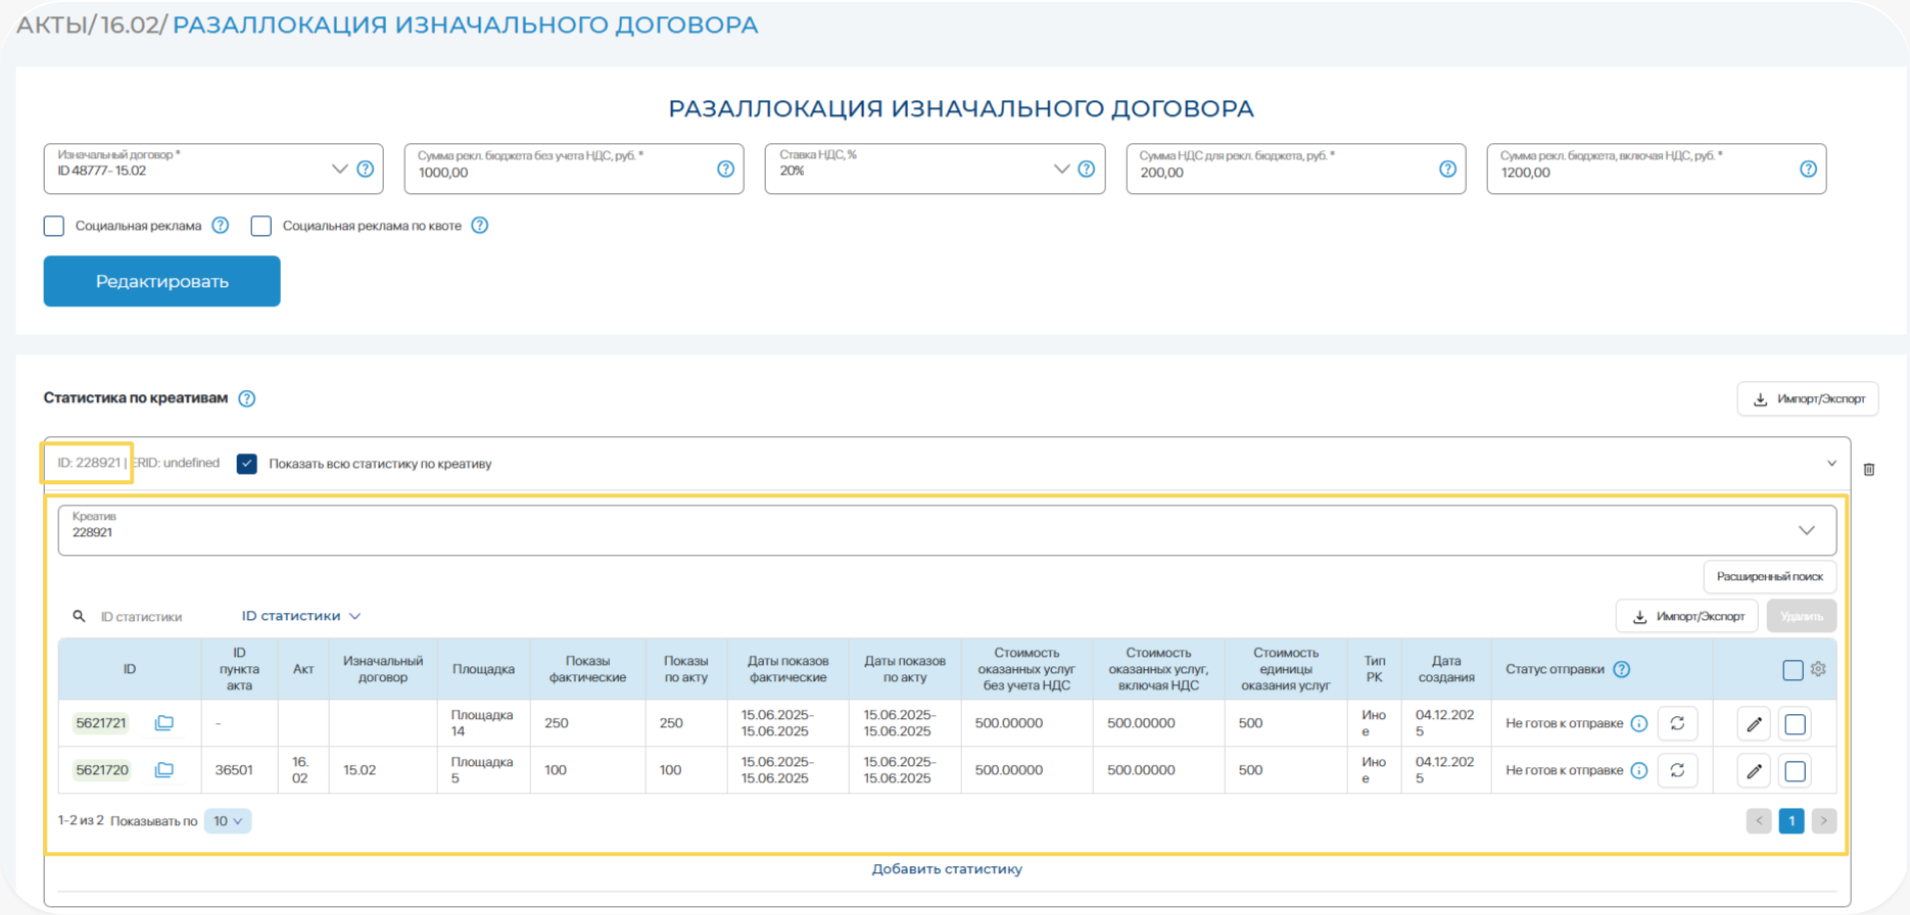
Task: Open the Изначальный договор dropdown
Action: point(339,169)
